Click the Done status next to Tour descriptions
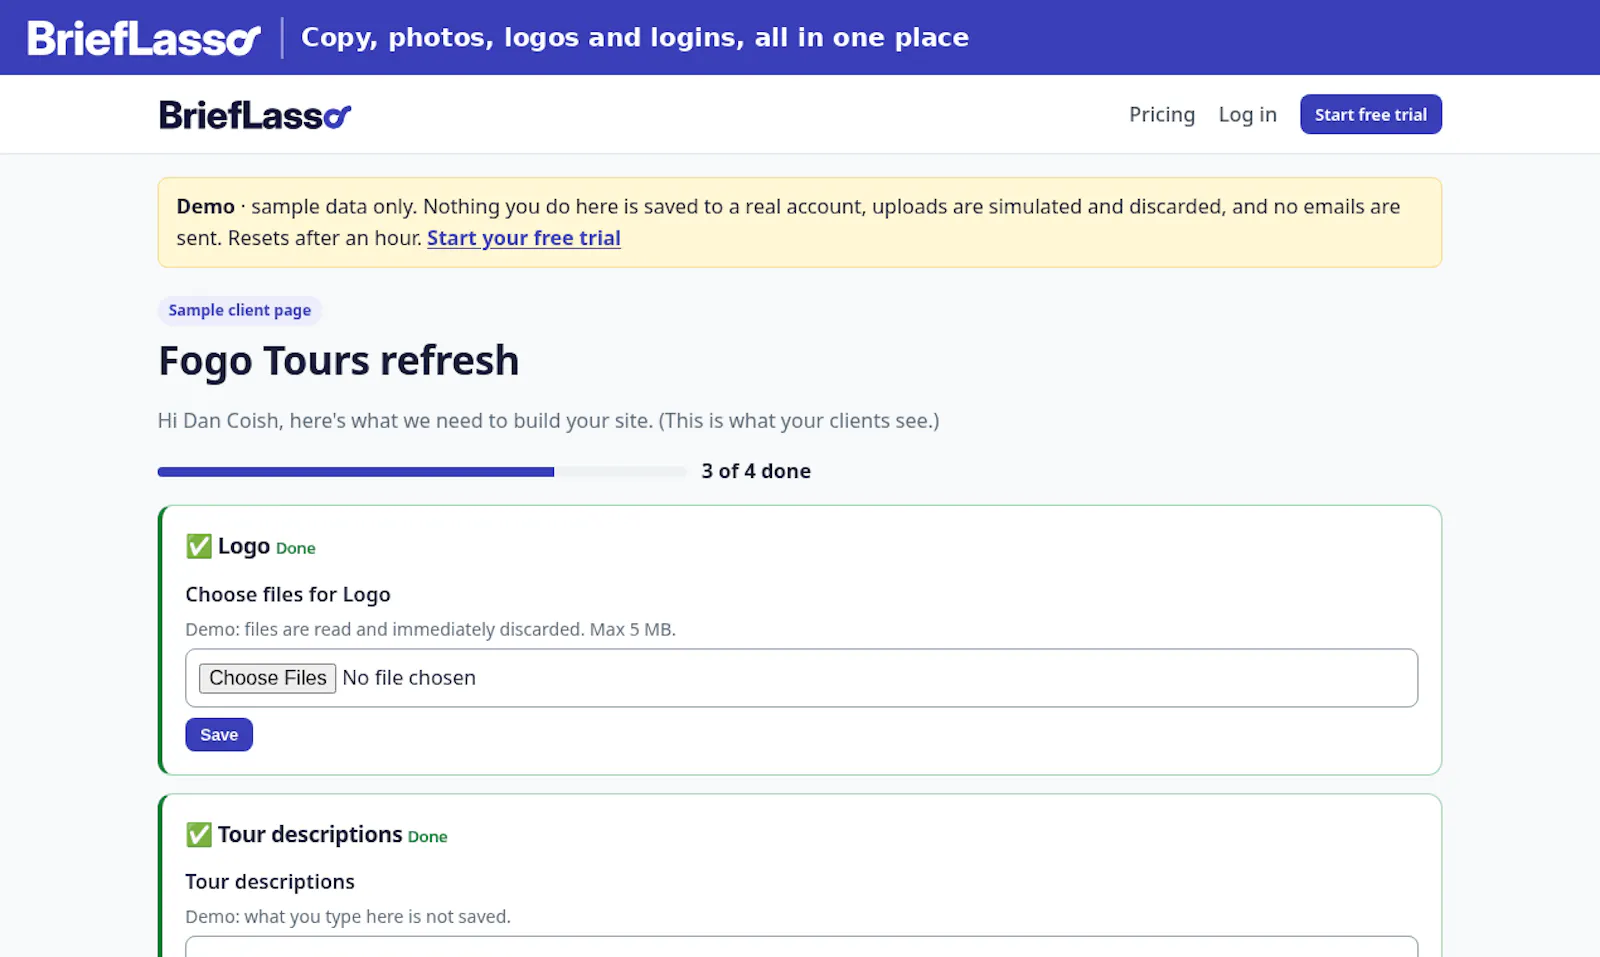1600x957 pixels. pyautogui.click(x=428, y=836)
